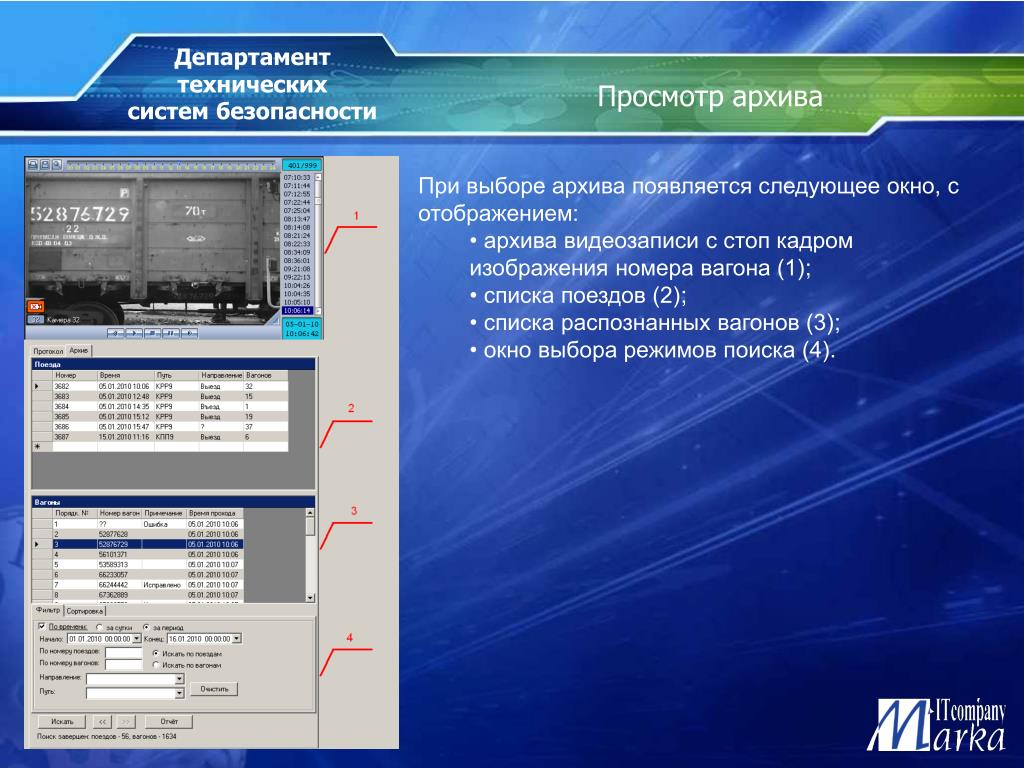Click scroll-up arrow of recording time list
Image resolution: width=1024 pixels, height=768 pixels.
[x=318, y=177]
